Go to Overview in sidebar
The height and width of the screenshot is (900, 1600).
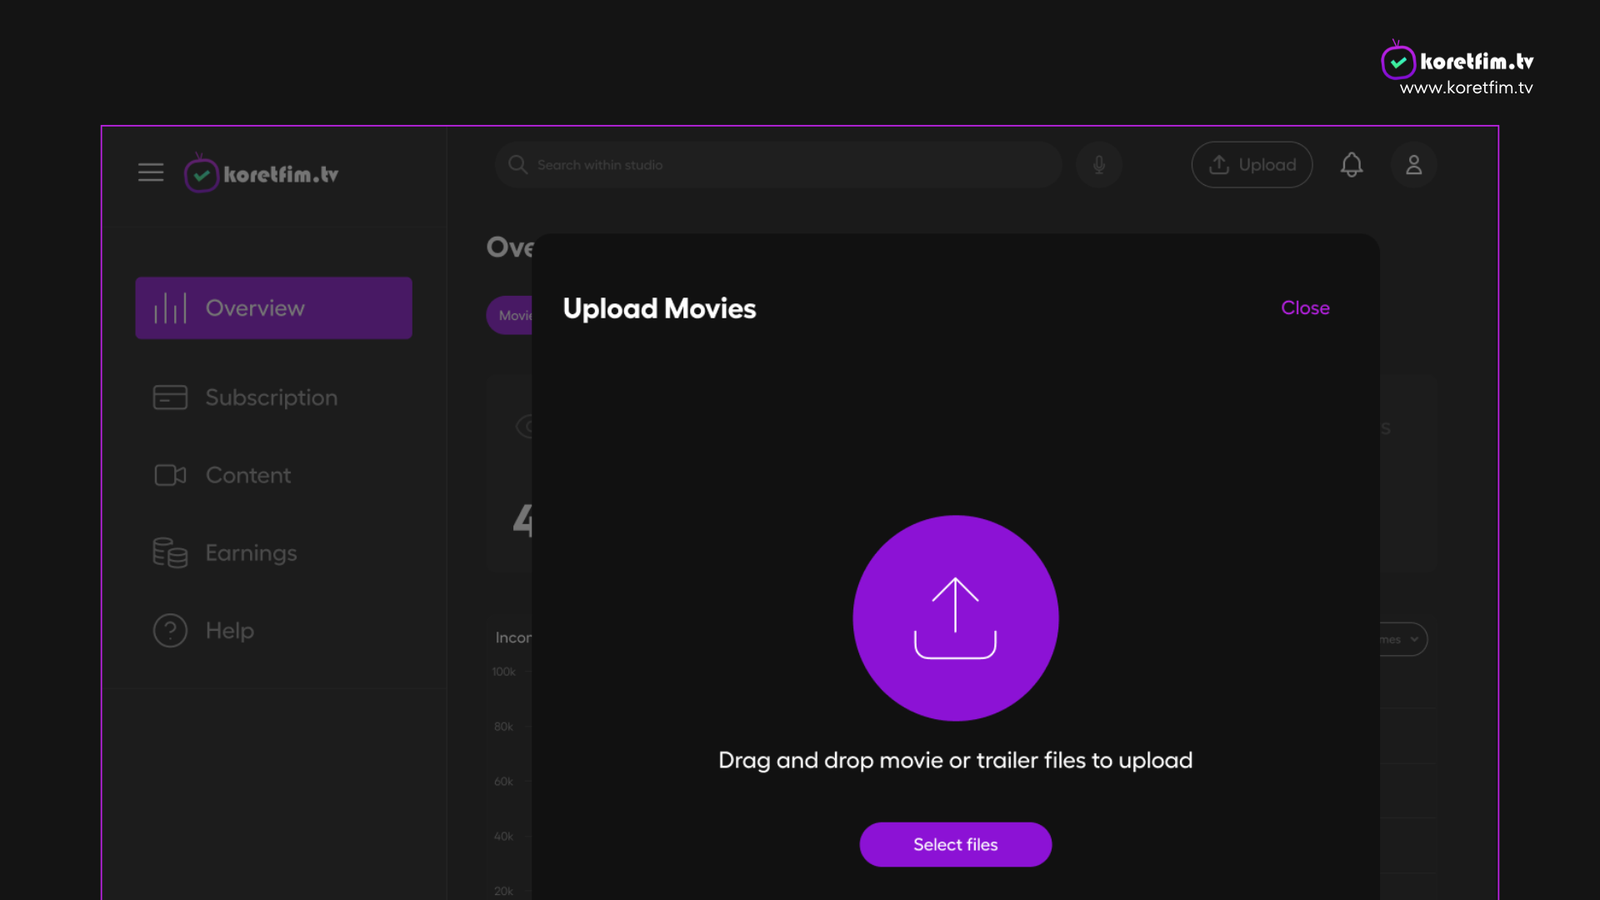pos(274,308)
